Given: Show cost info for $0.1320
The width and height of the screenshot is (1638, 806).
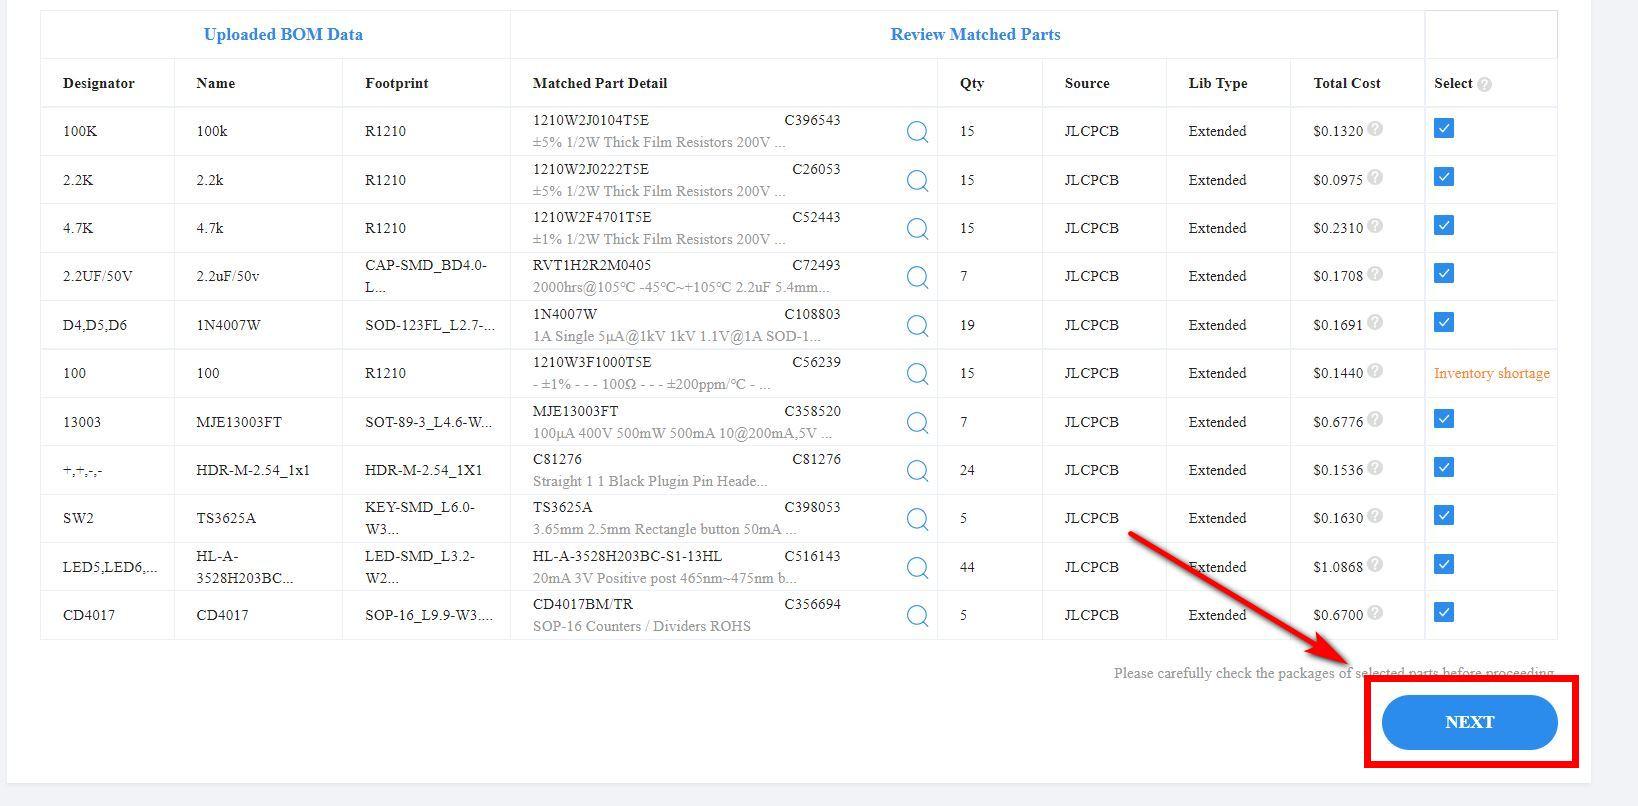Looking at the screenshot, I should [x=1375, y=129].
